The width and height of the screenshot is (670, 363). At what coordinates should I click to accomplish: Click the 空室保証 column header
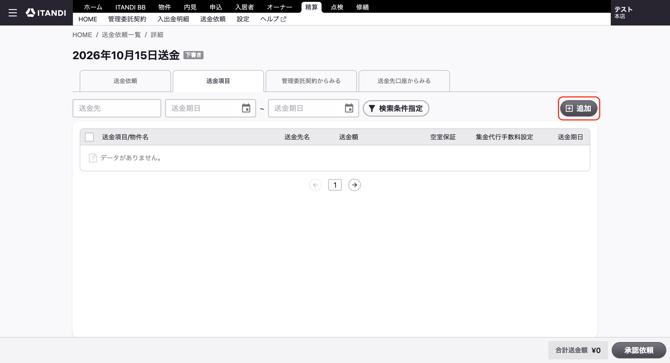point(443,137)
